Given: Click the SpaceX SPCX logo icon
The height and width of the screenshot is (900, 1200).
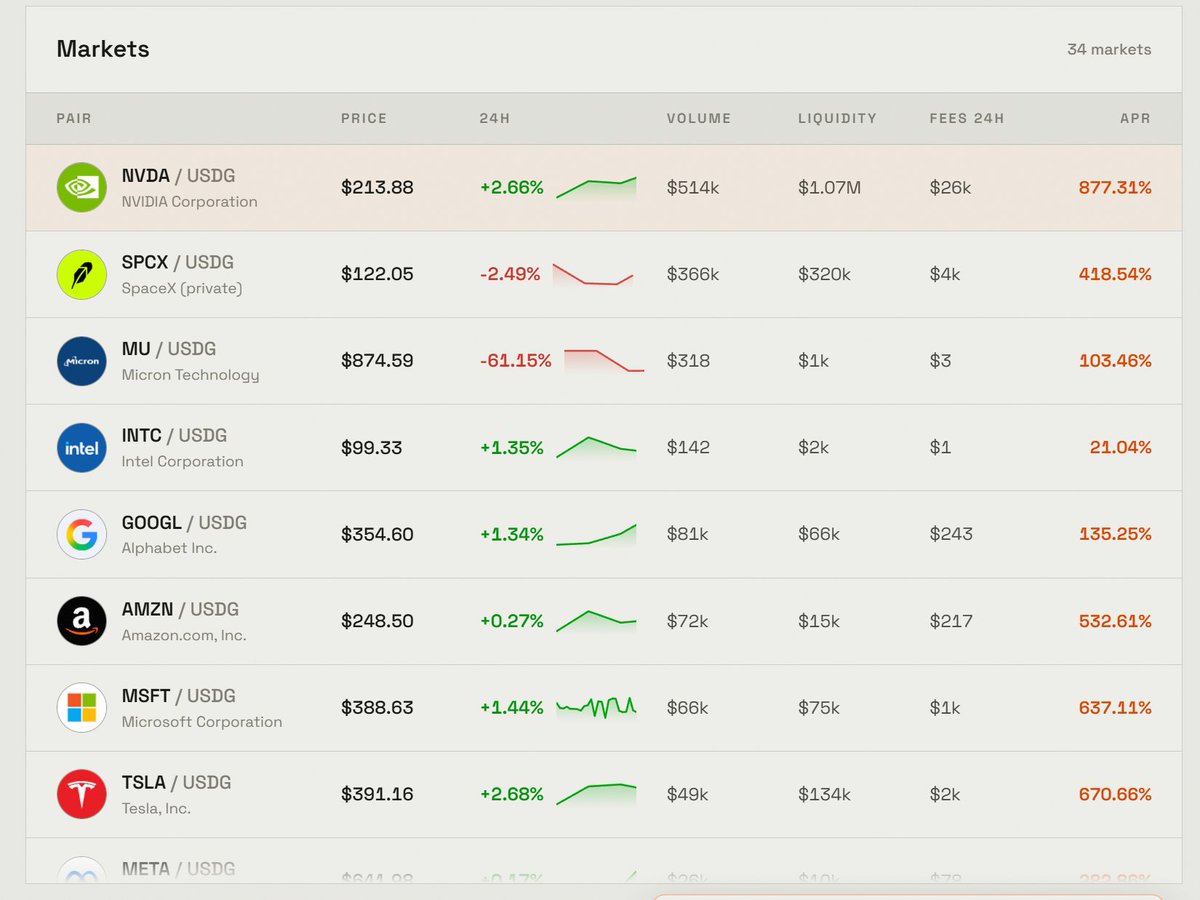Looking at the screenshot, I should [82, 274].
